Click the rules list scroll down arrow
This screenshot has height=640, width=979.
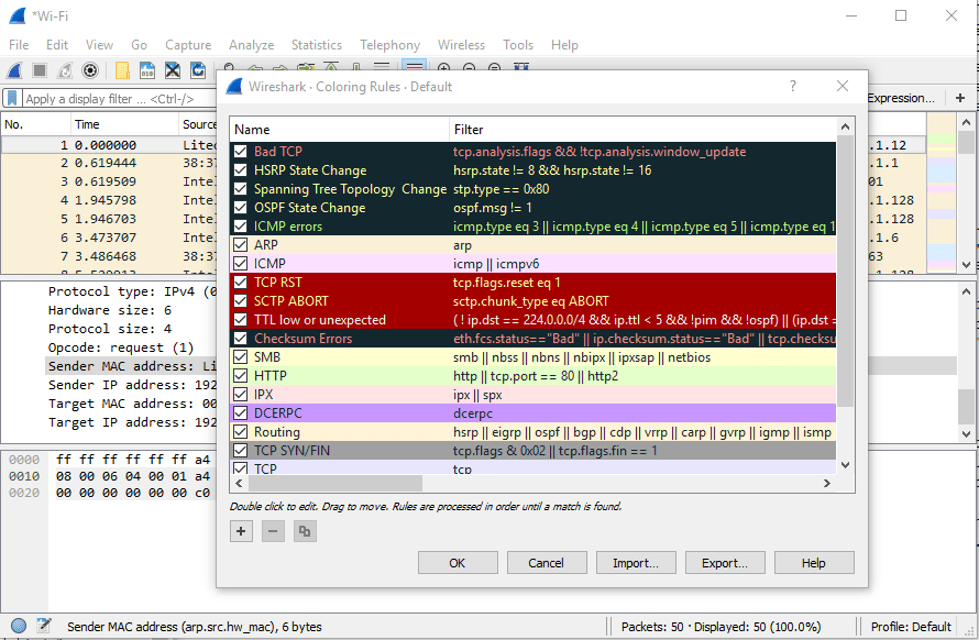(x=845, y=464)
